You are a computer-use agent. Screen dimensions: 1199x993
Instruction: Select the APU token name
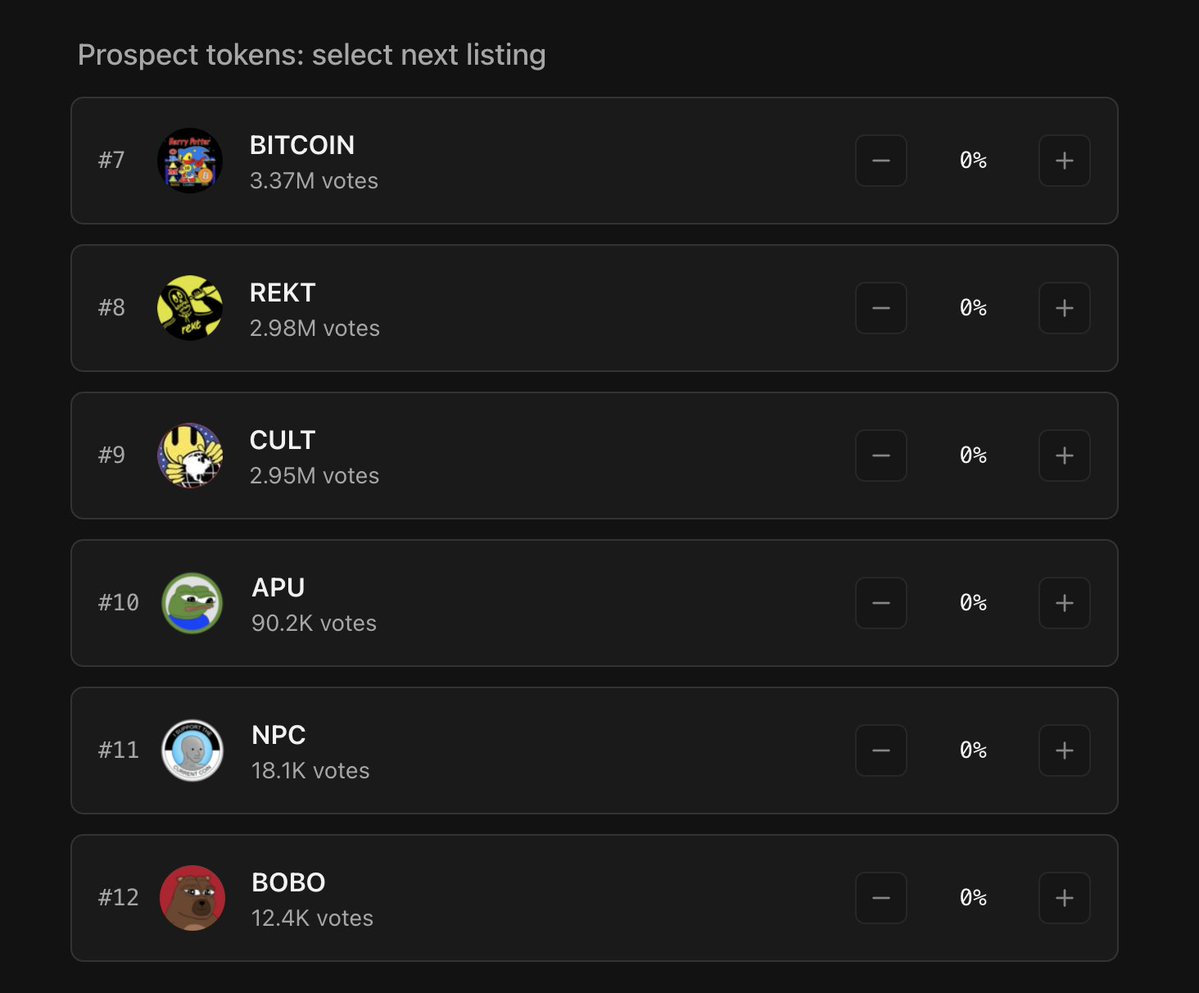(x=278, y=587)
